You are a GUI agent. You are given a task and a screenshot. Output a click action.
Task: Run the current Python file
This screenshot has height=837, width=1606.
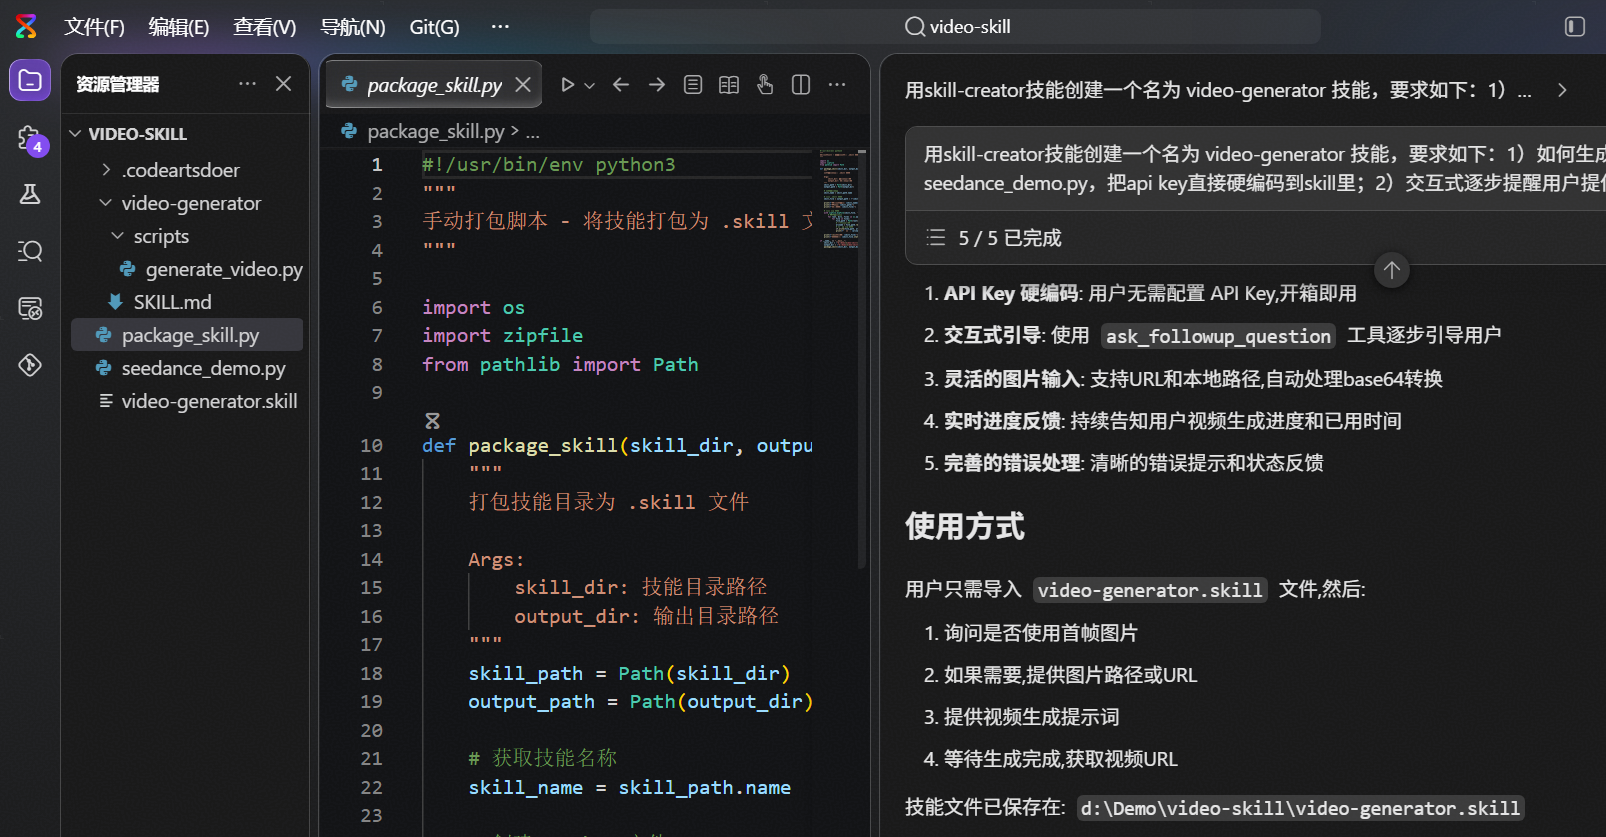pyautogui.click(x=567, y=85)
